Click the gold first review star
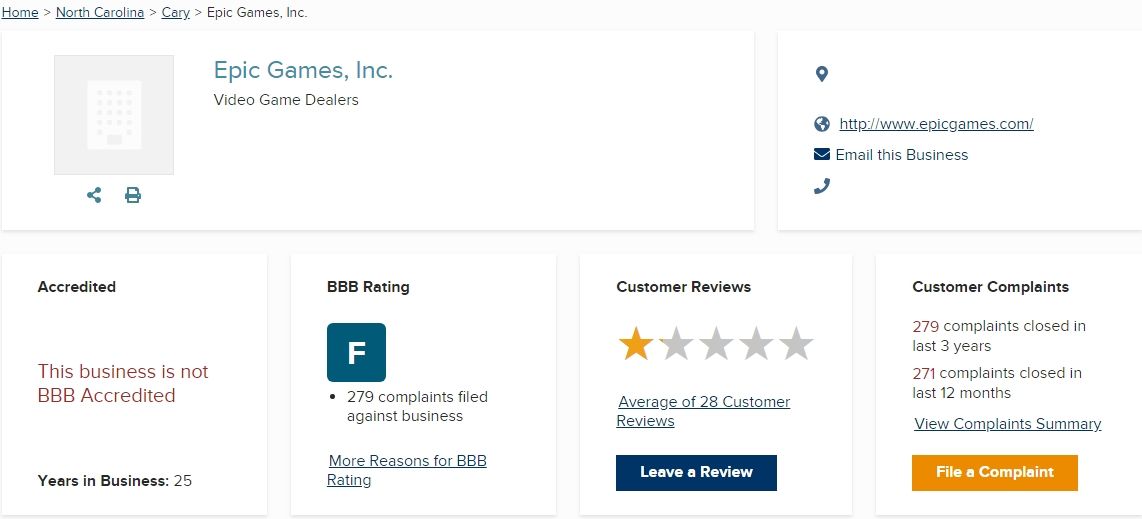The image size is (1142, 519). pyautogui.click(x=636, y=345)
